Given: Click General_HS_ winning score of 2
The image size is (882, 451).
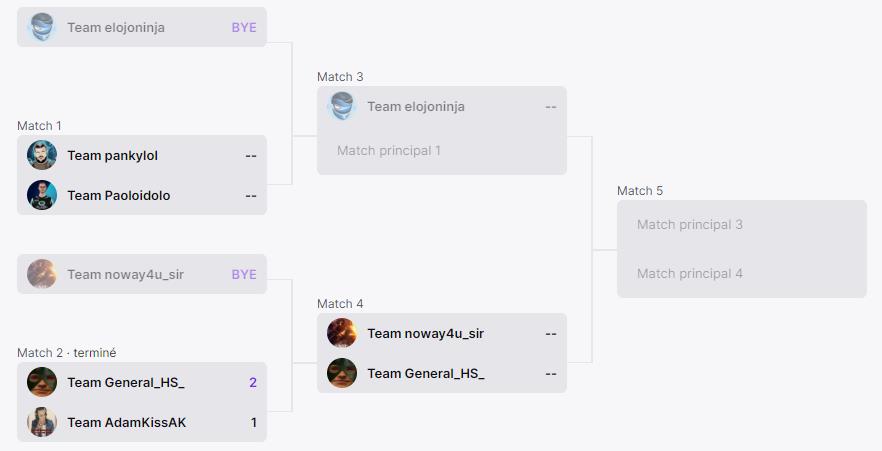Looking at the screenshot, I should [x=253, y=382].
